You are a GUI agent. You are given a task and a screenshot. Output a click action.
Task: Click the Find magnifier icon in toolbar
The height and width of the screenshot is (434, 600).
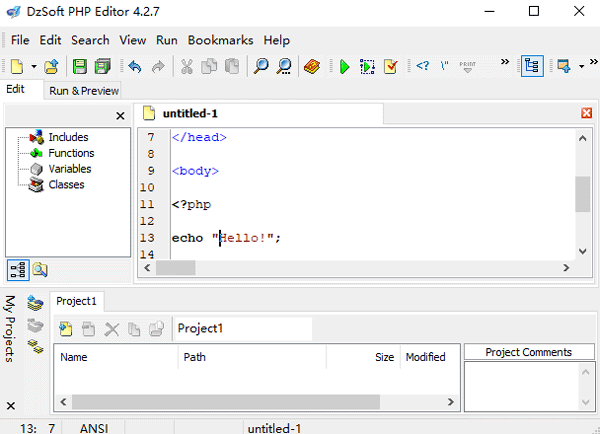coord(261,67)
